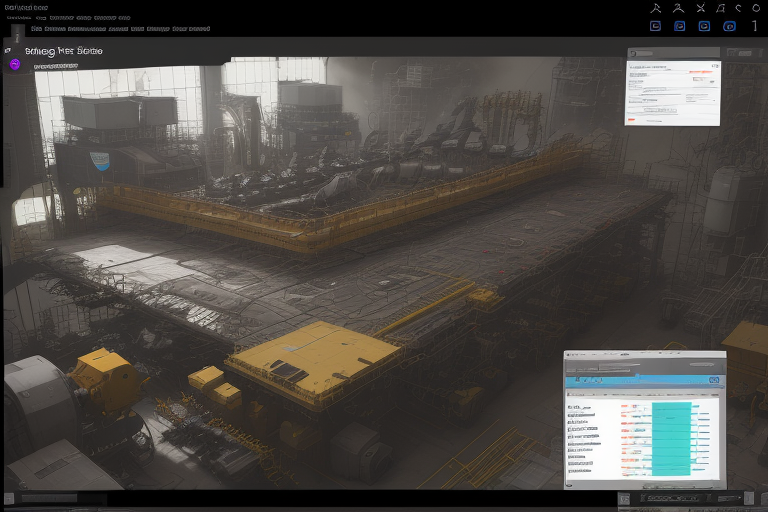The width and height of the screenshot is (768, 512).
Task: Select the first blue square view icon
Action: (656, 26)
